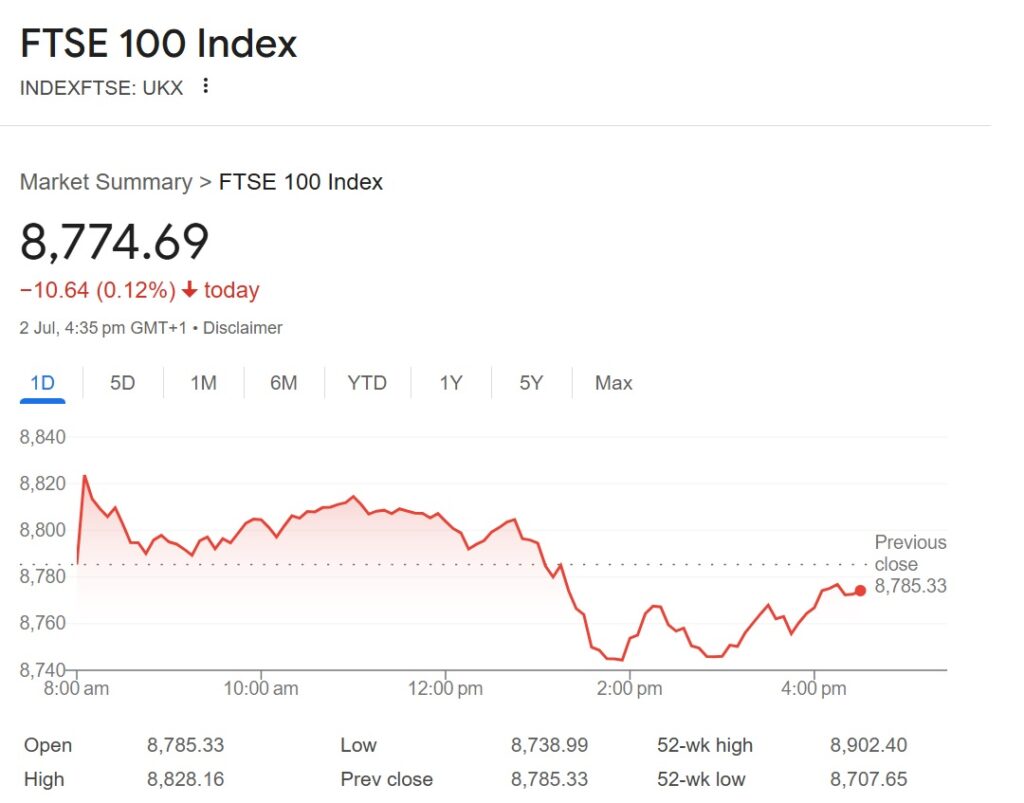The width and height of the screenshot is (1024, 803).
Task: Click the 52-wk high value 8,902.40
Action: coord(870,745)
